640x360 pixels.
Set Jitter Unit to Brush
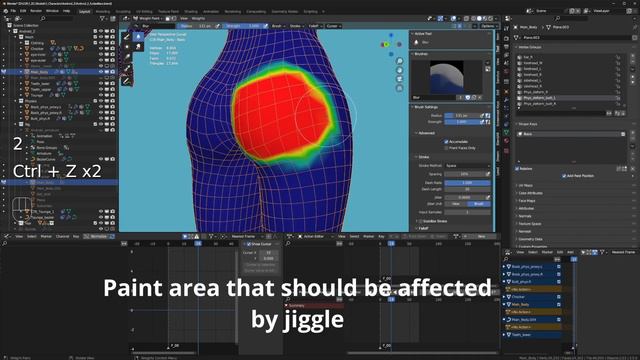point(479,204)
